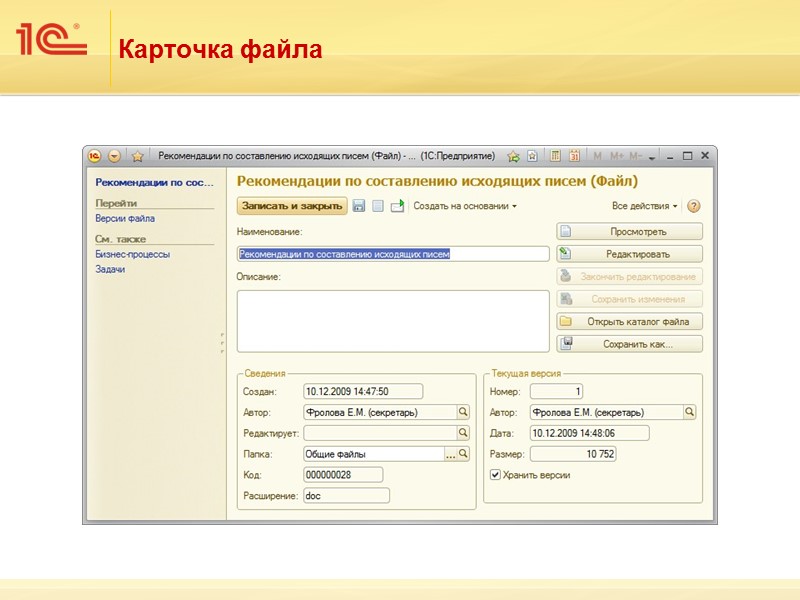Expand the Создать на основании dropdown

[x=465, y=206]
